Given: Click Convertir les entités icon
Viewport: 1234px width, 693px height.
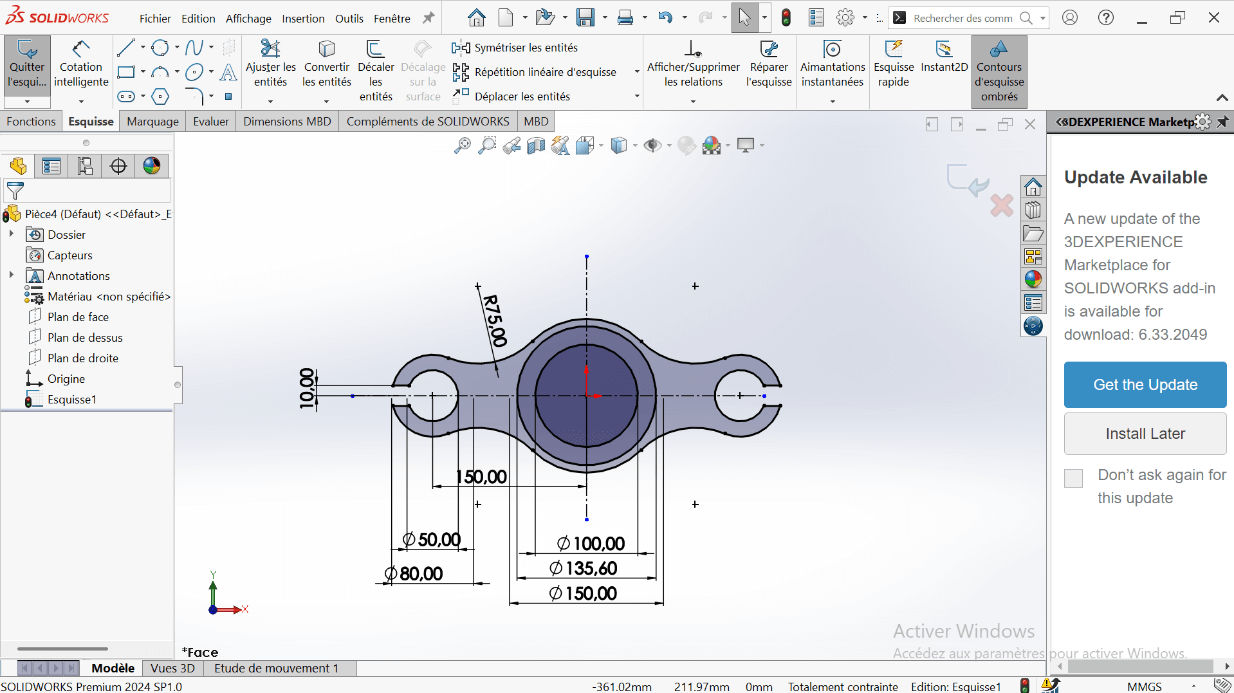Looking at the screenshot, I should pyautogui.click(x=327, y=50).
